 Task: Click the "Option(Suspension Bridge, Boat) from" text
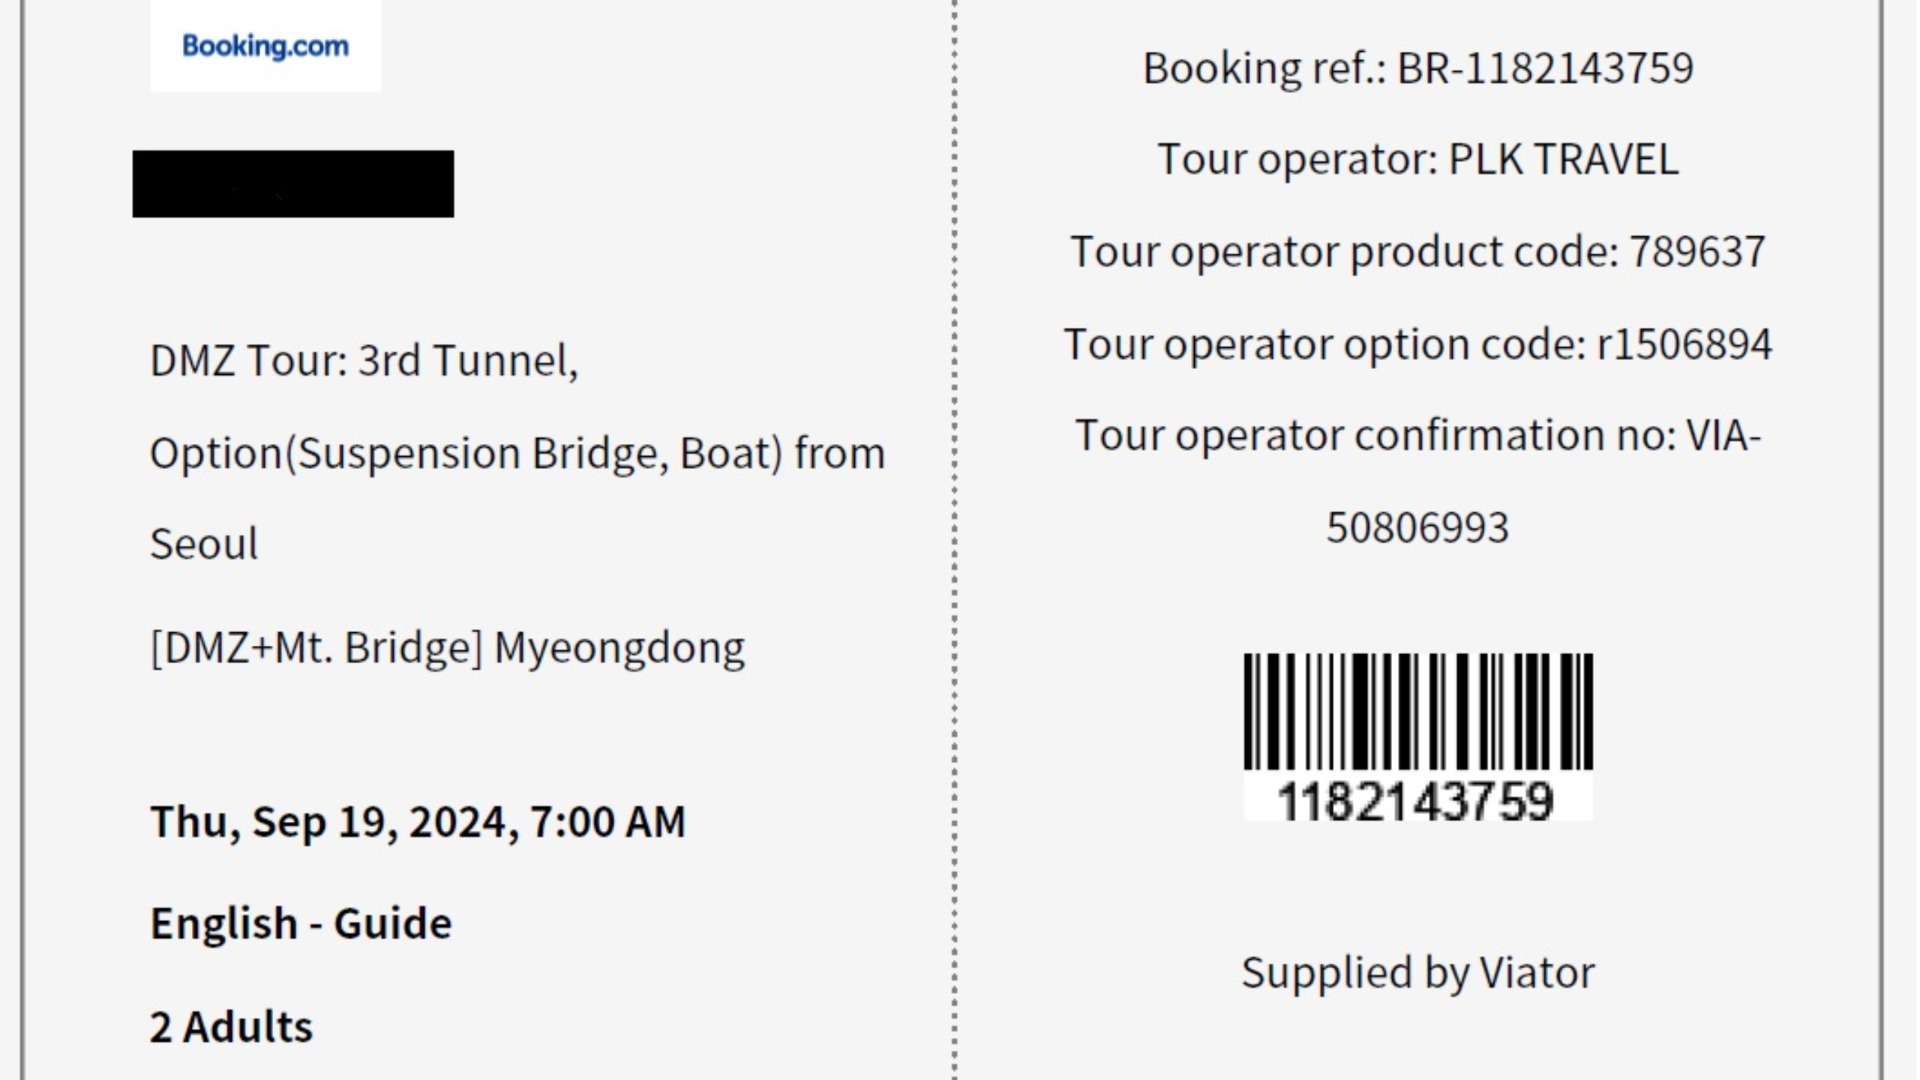(x=517, y=453)
